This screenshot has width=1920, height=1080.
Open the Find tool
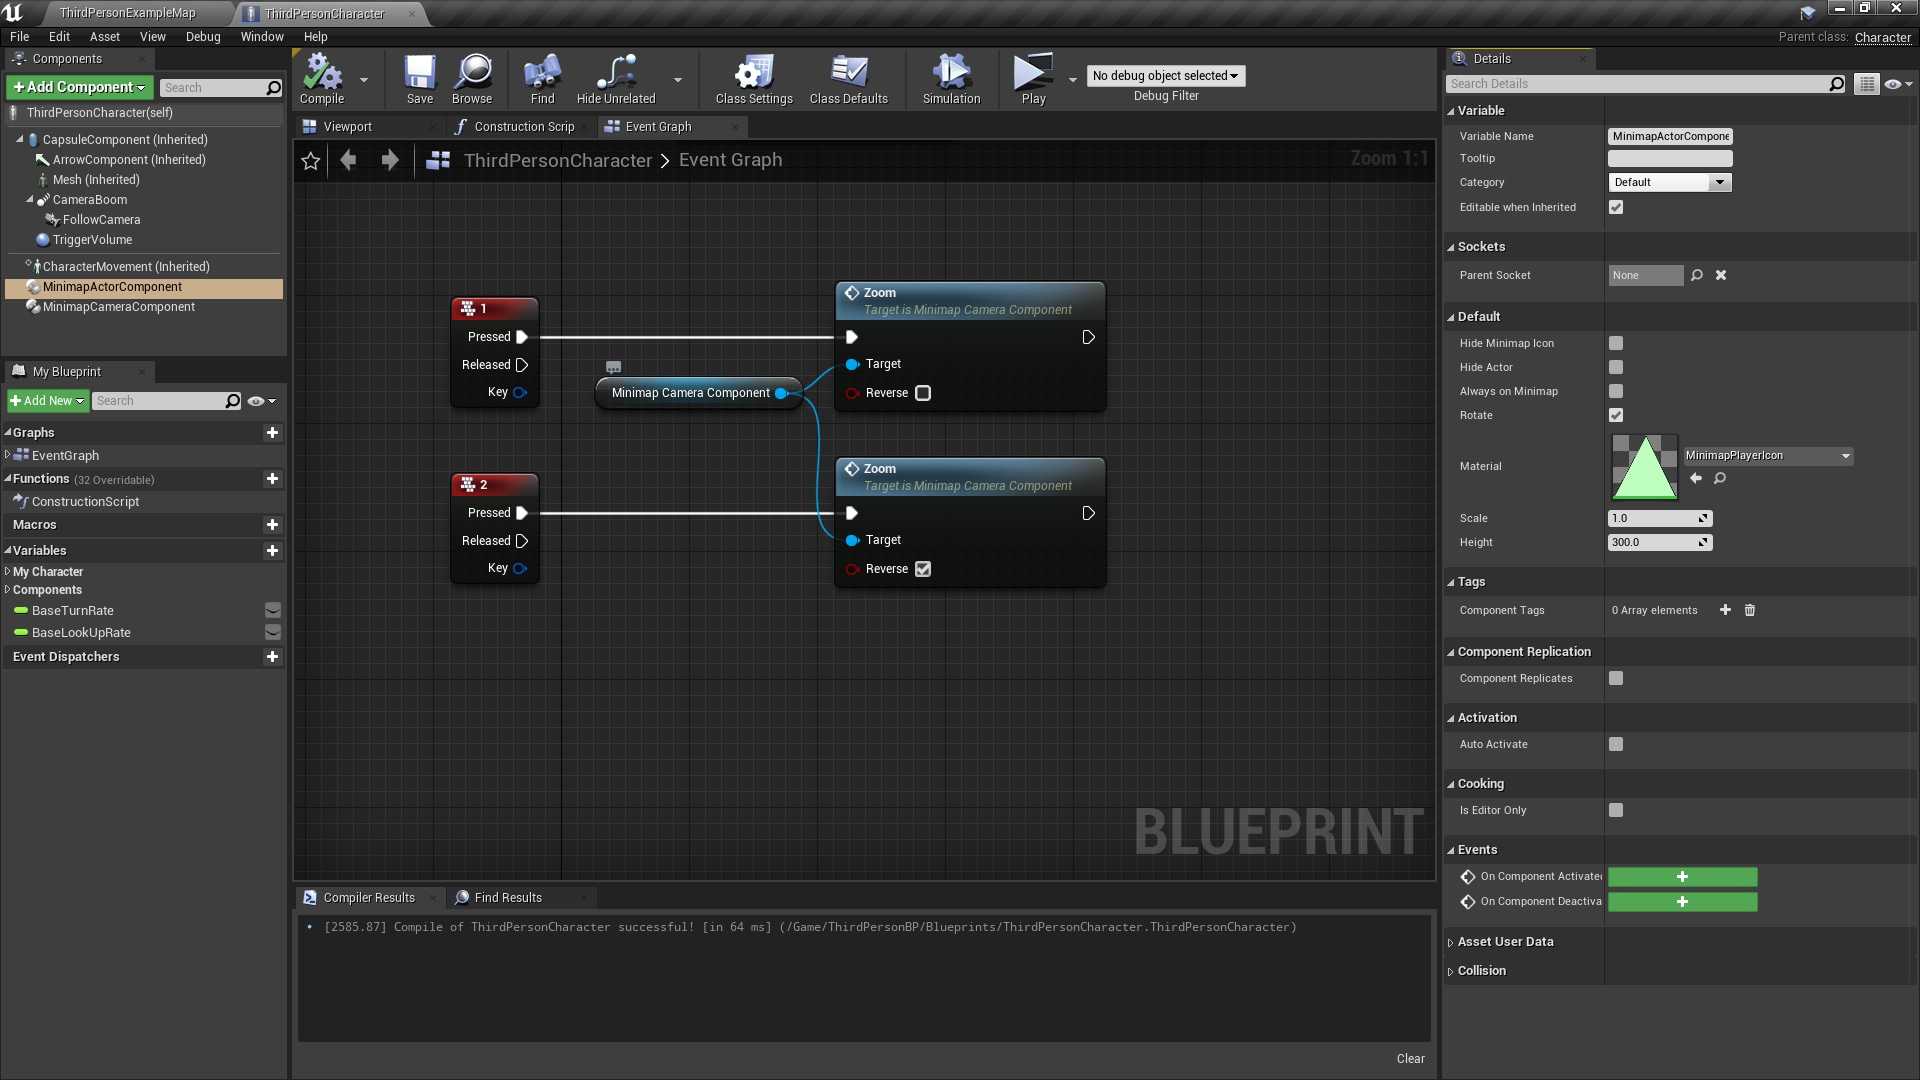coord(541,79)
